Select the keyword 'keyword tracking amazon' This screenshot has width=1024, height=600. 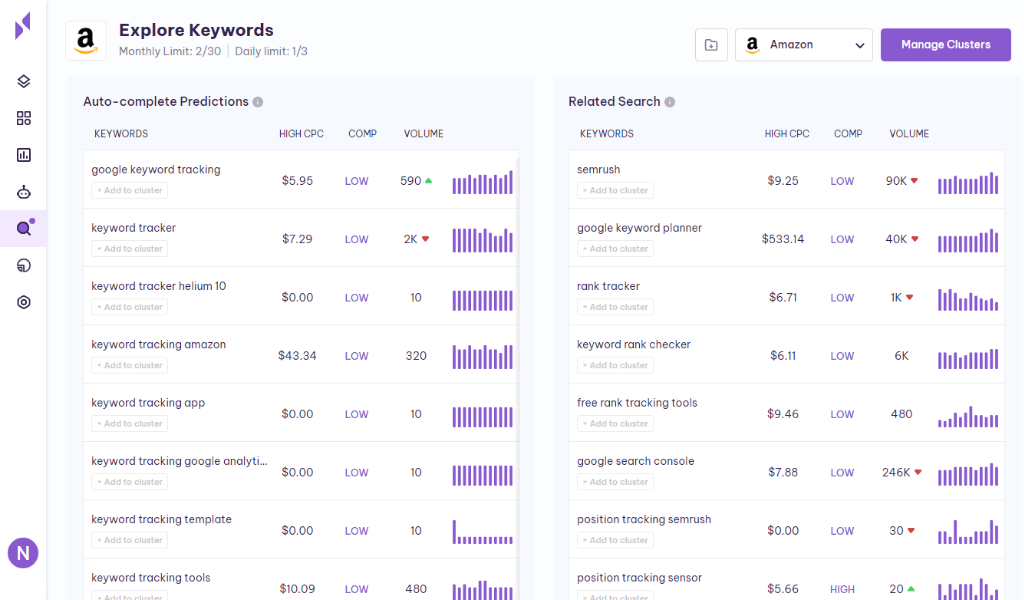pyautogui.click(x=159, y=345)
